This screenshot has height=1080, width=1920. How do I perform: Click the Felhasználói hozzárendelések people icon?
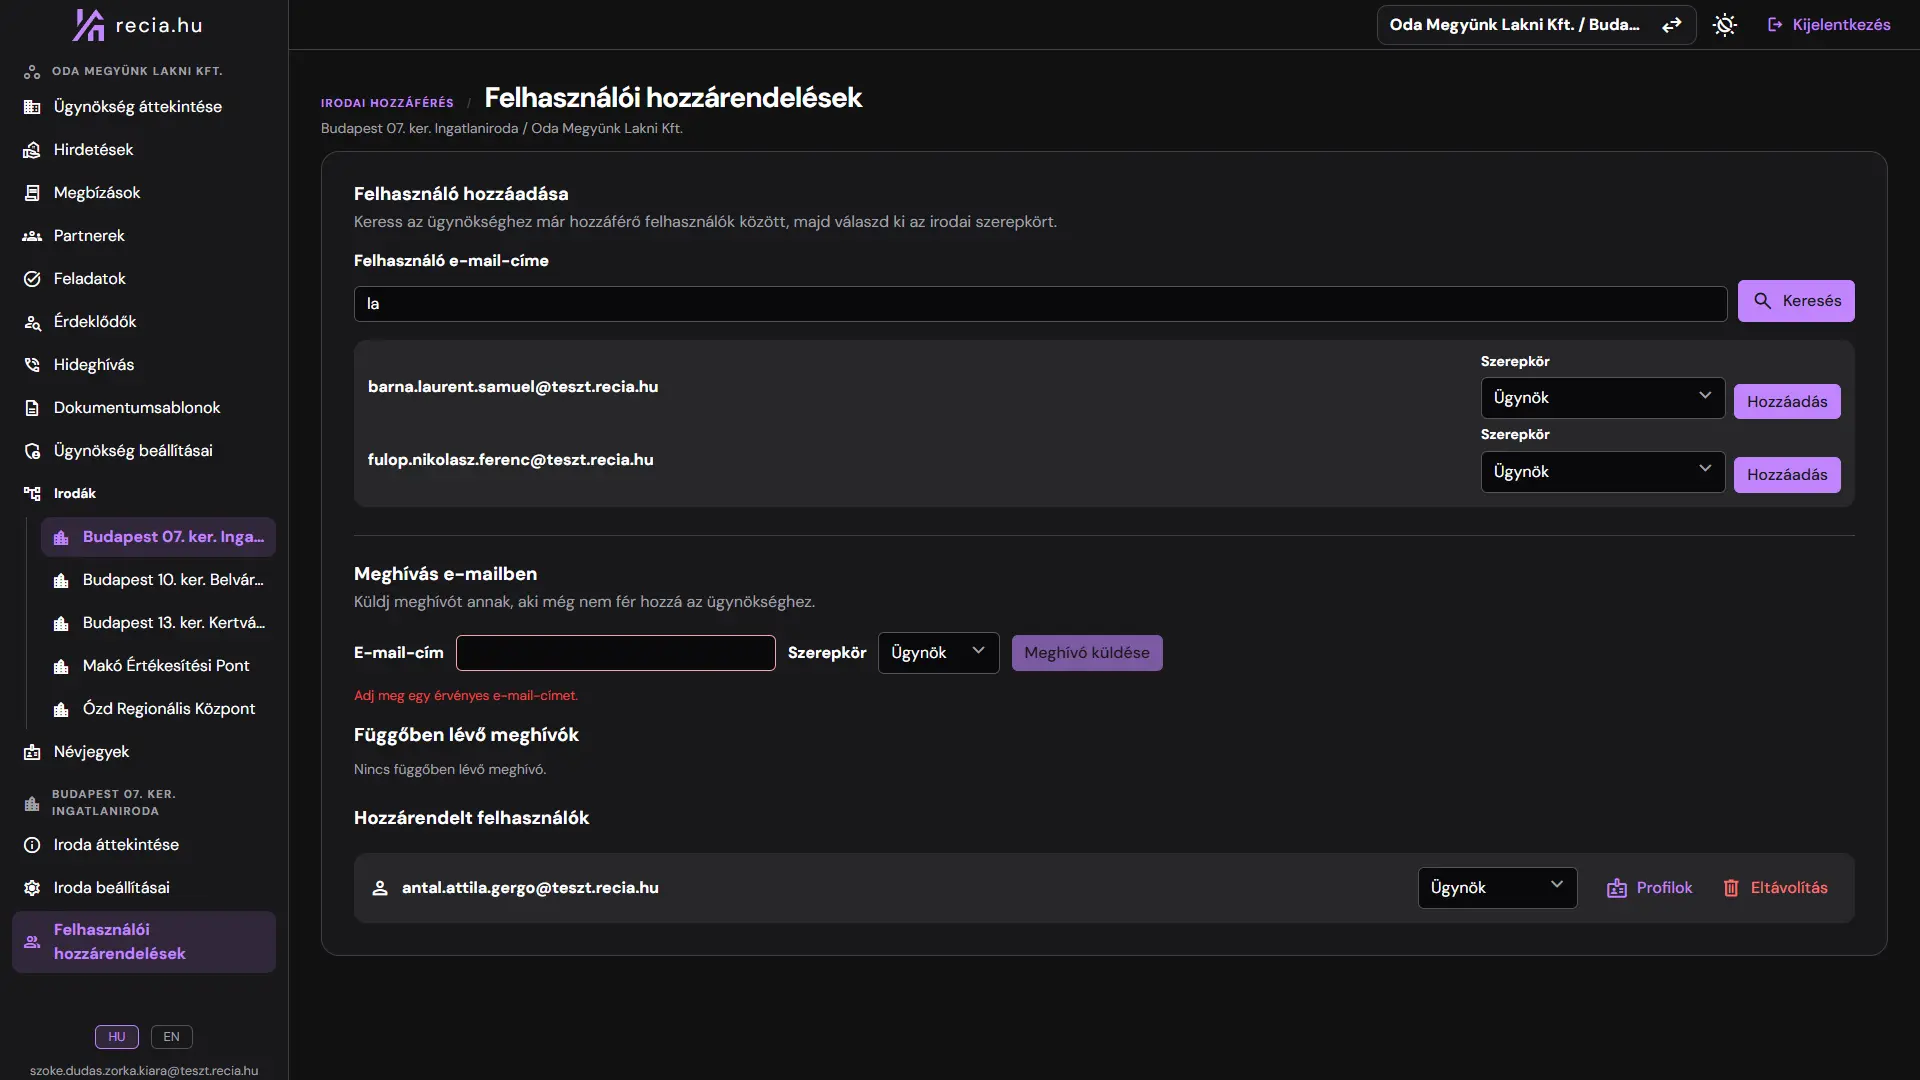click(32, 942)
